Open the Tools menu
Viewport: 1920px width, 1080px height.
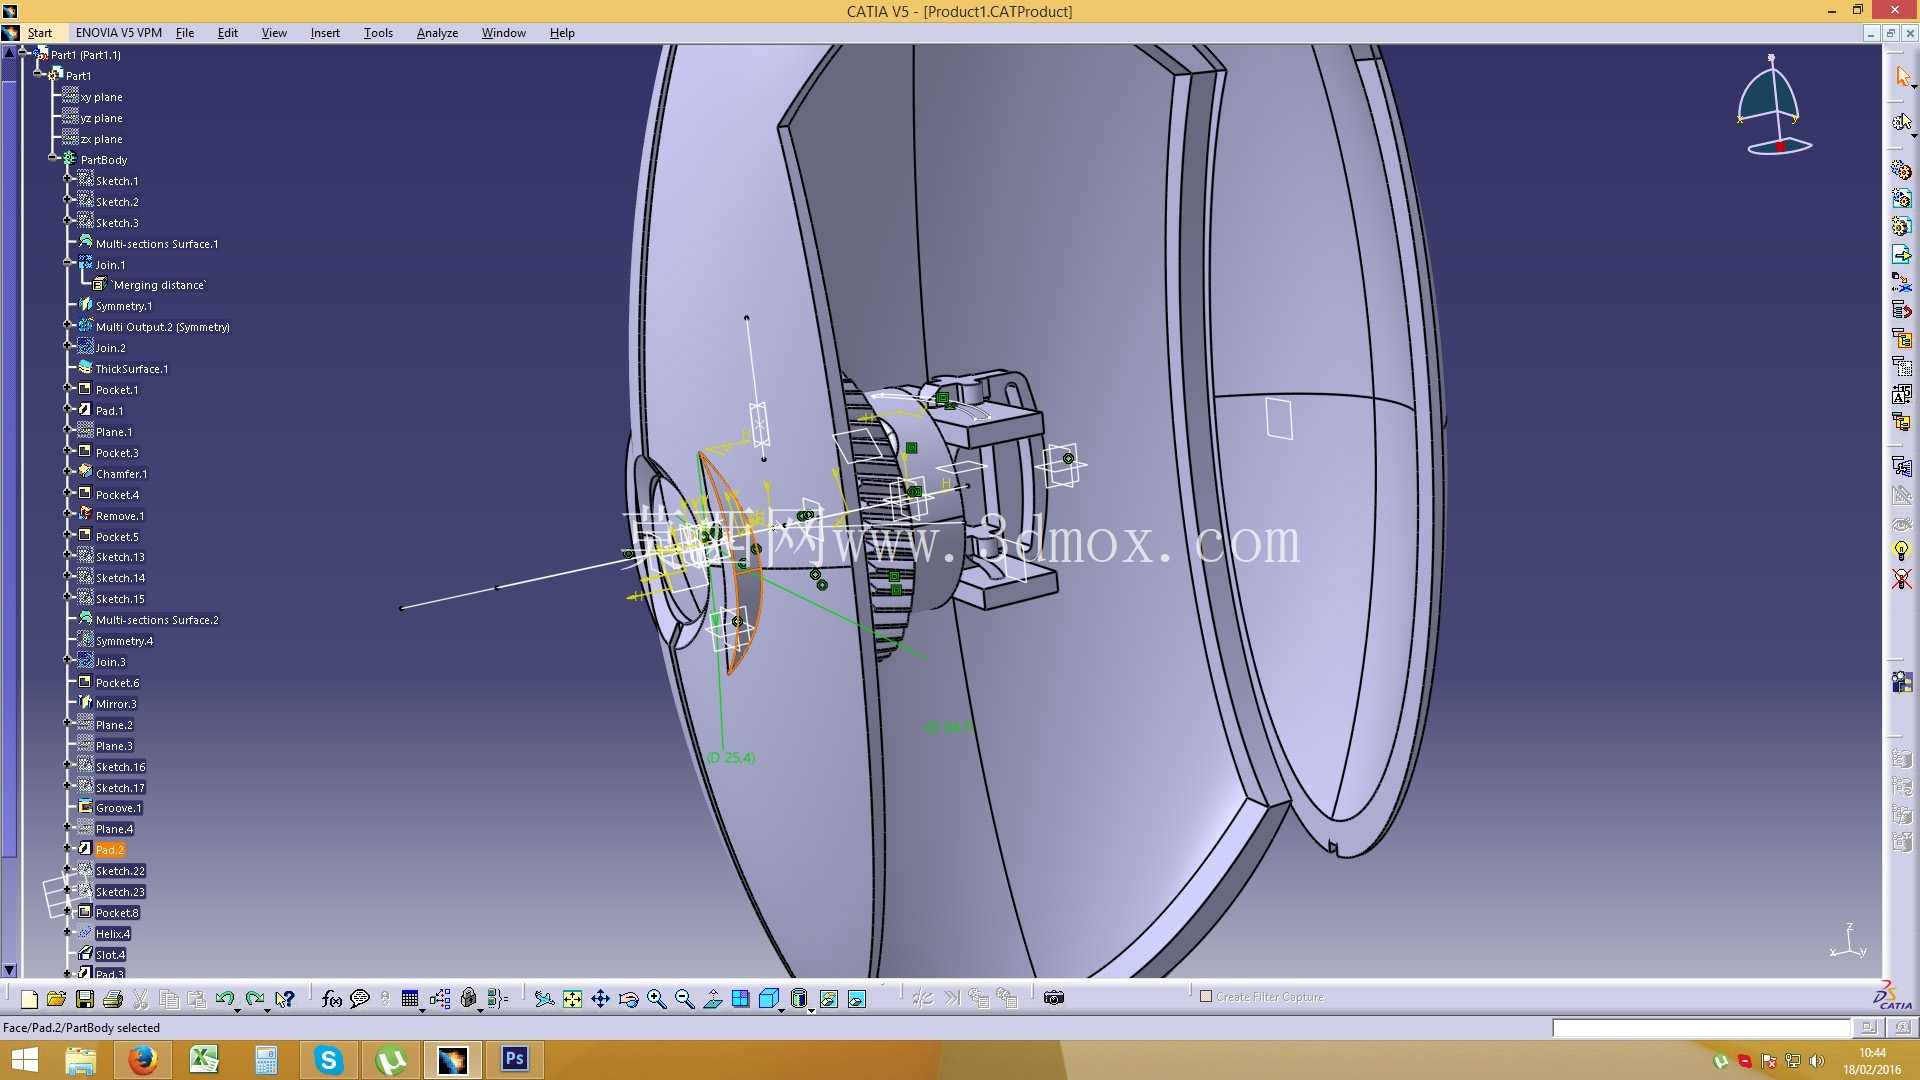[378, 33]
